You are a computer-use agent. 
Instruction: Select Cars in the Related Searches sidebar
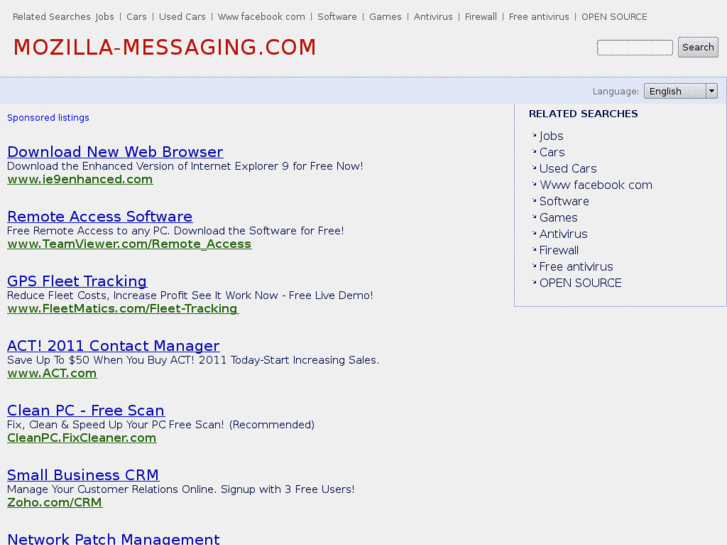(x=552, y=152)
